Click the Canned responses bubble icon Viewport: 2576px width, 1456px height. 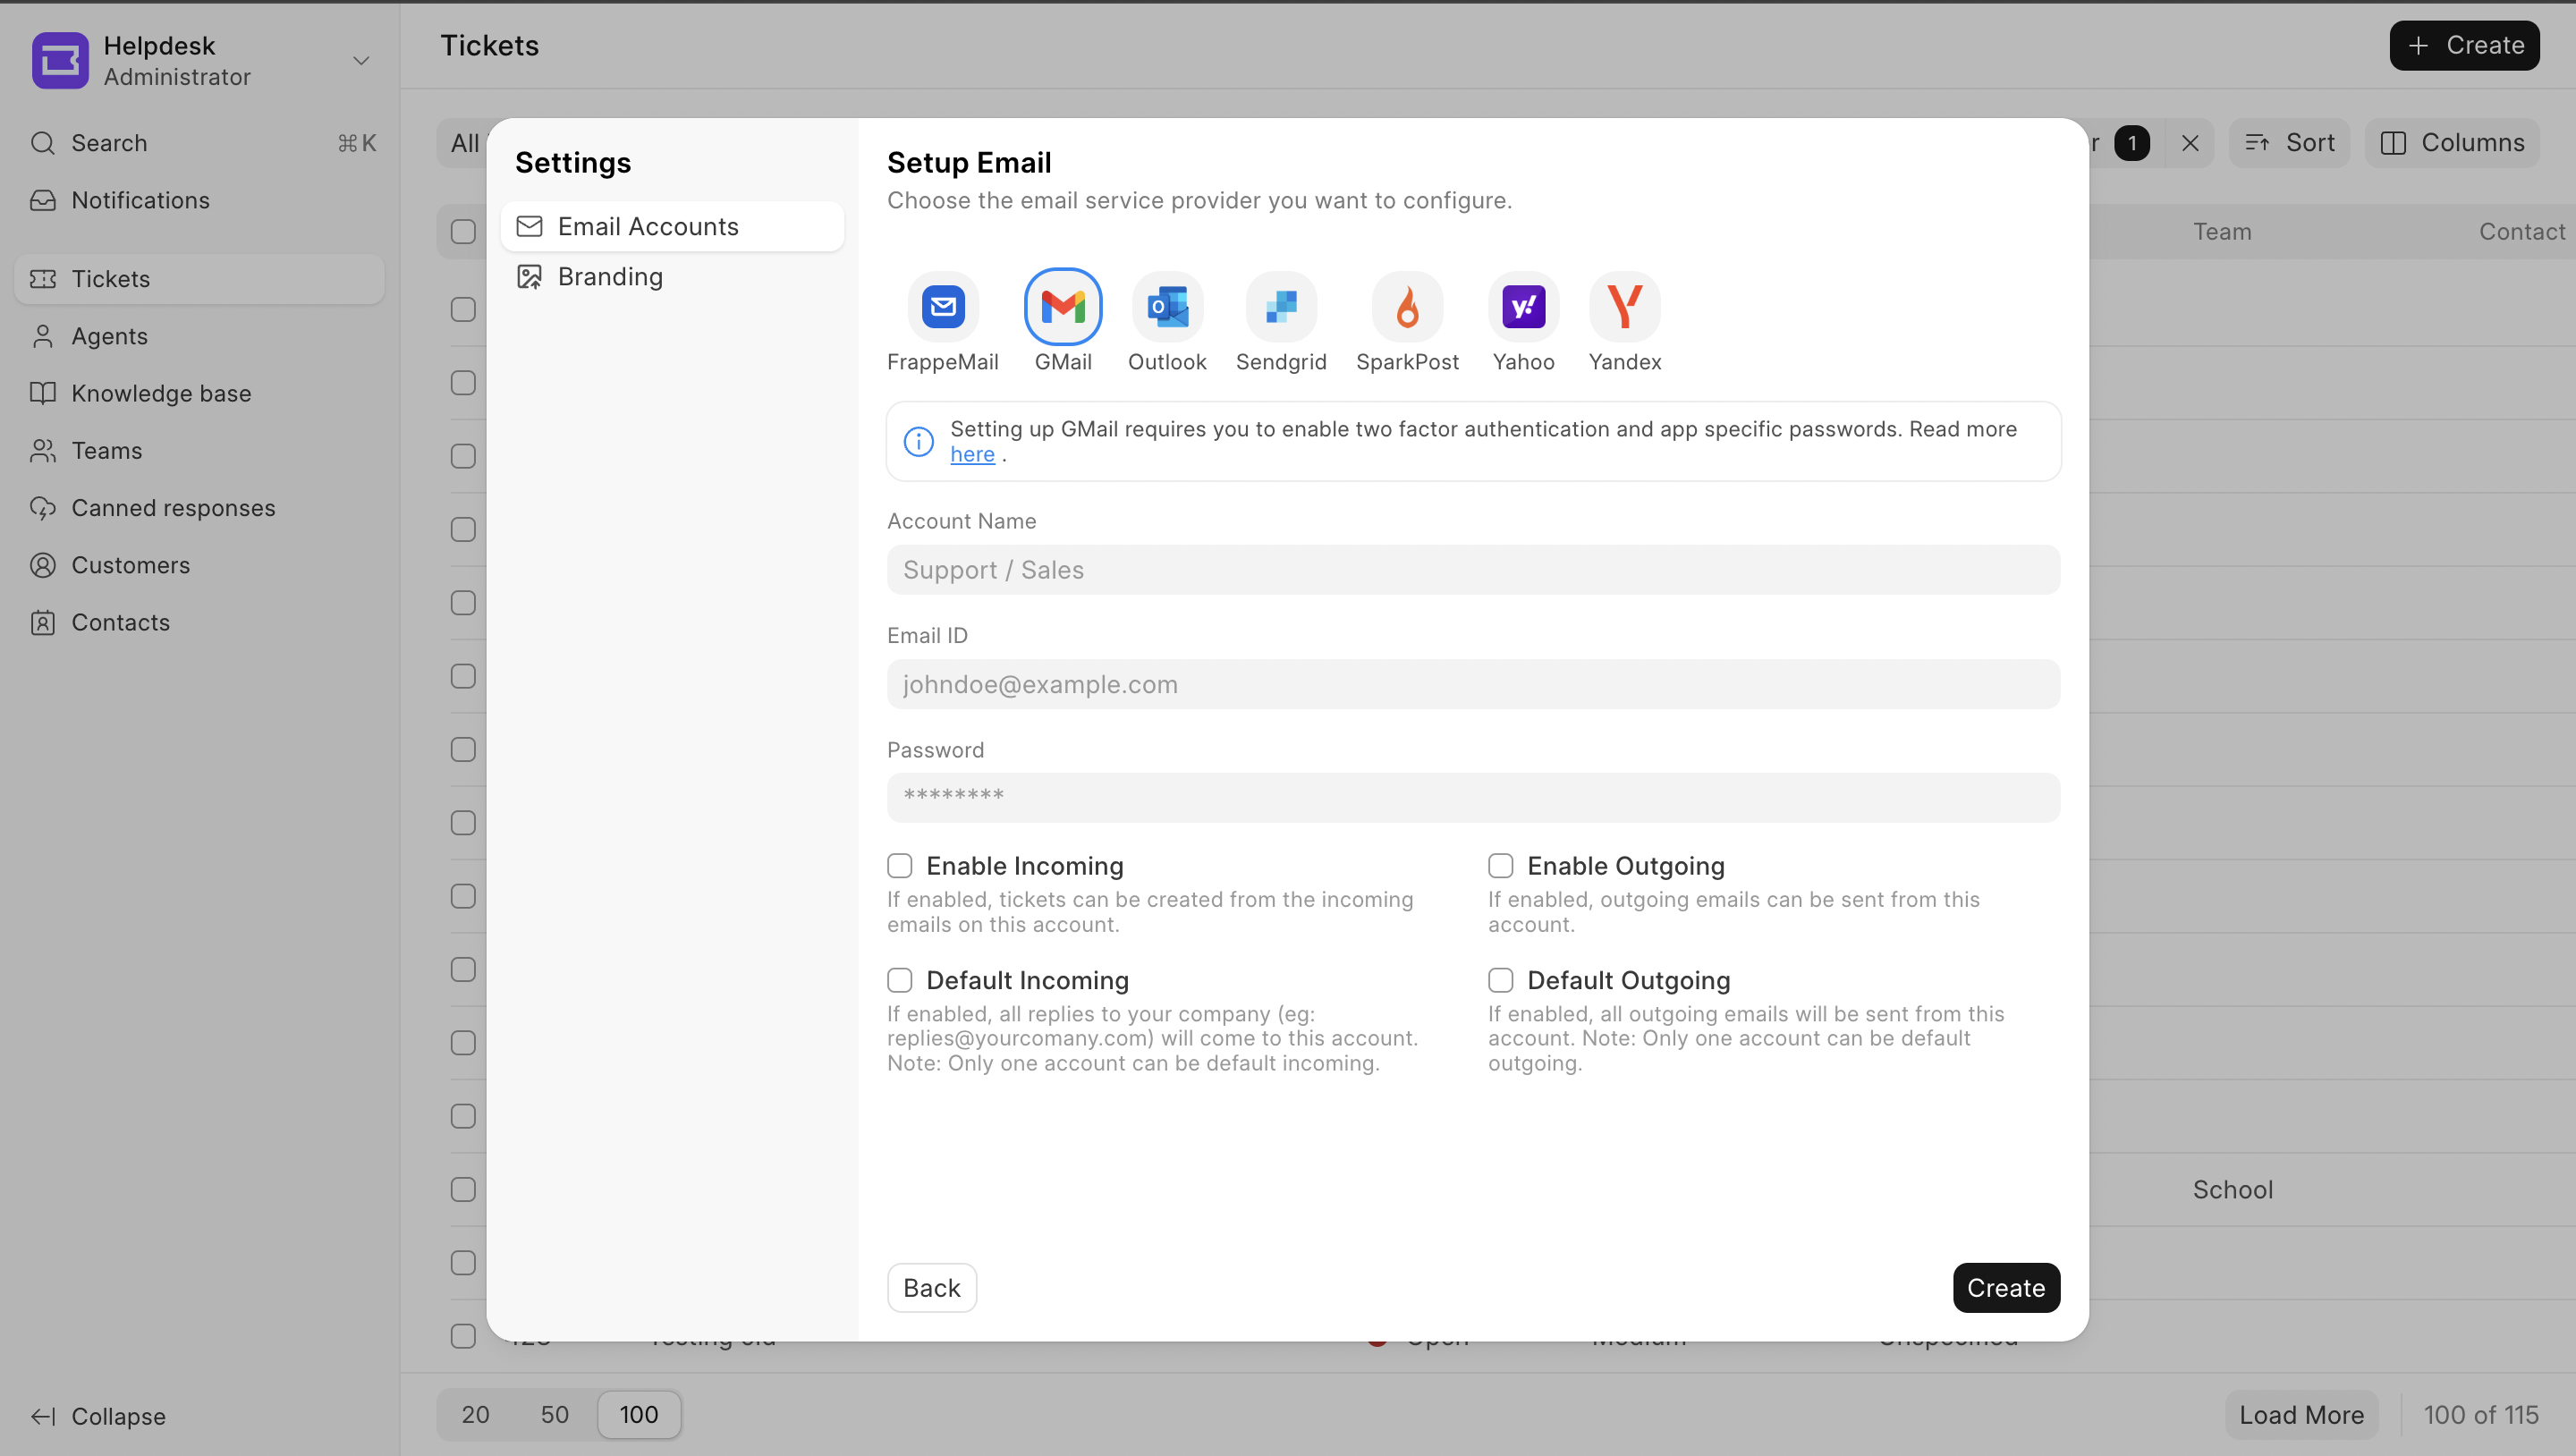(x=43, y=508)
